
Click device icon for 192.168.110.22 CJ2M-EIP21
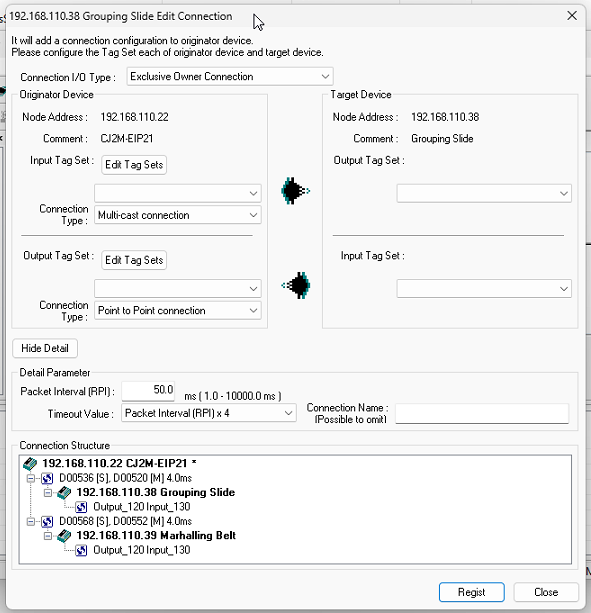(30, 464)
